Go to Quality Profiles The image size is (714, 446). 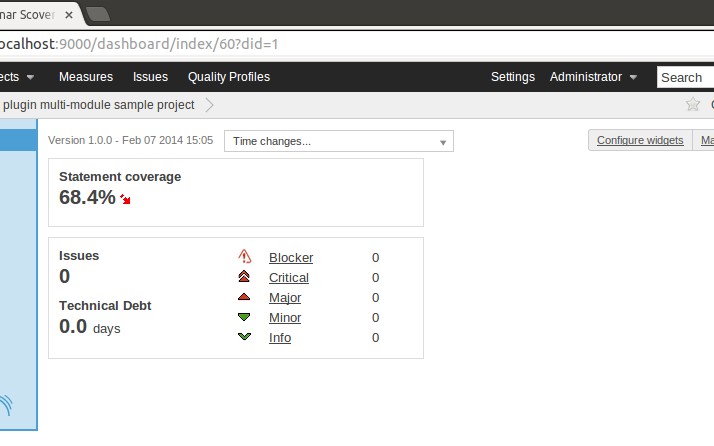[x=228, y=77]
